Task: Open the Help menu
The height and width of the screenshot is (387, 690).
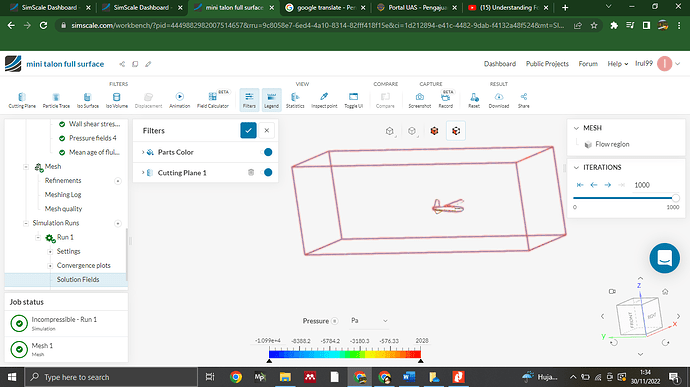Action: click(617, 64)
